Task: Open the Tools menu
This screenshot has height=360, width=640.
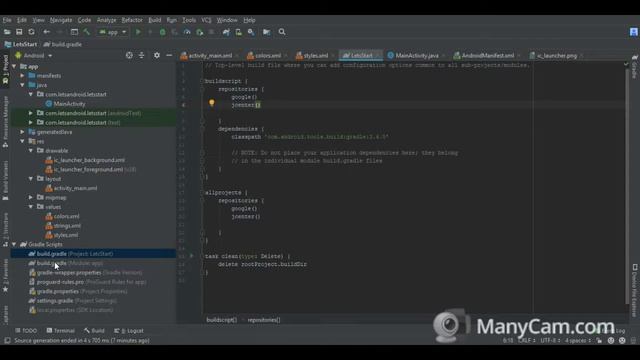Action: click(189, 20)
